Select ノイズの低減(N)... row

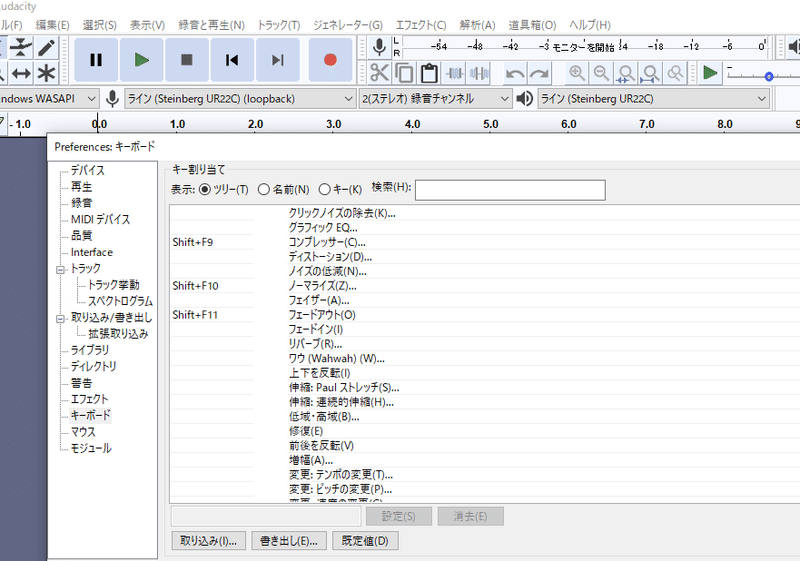[x=485, y=271]
